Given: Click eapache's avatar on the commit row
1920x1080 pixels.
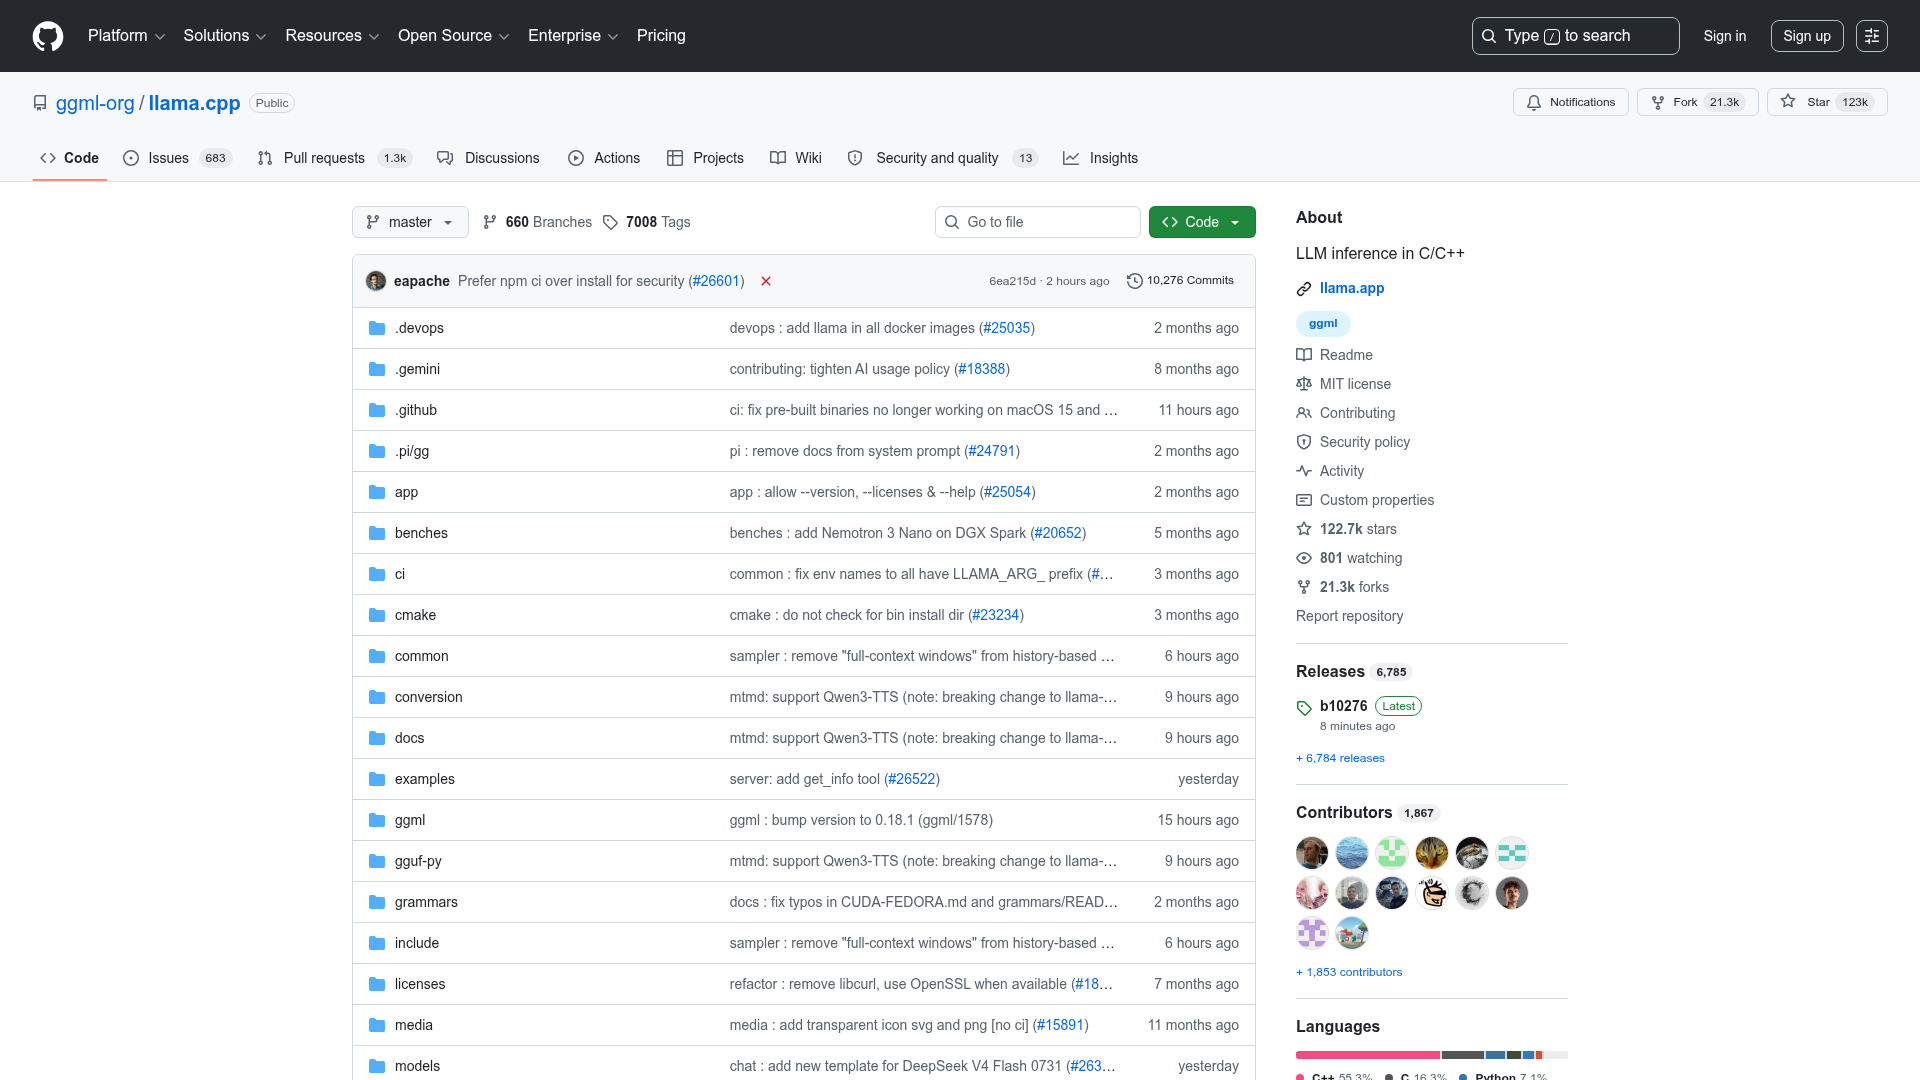Looking at the screenshot, I should click(376, 281).
